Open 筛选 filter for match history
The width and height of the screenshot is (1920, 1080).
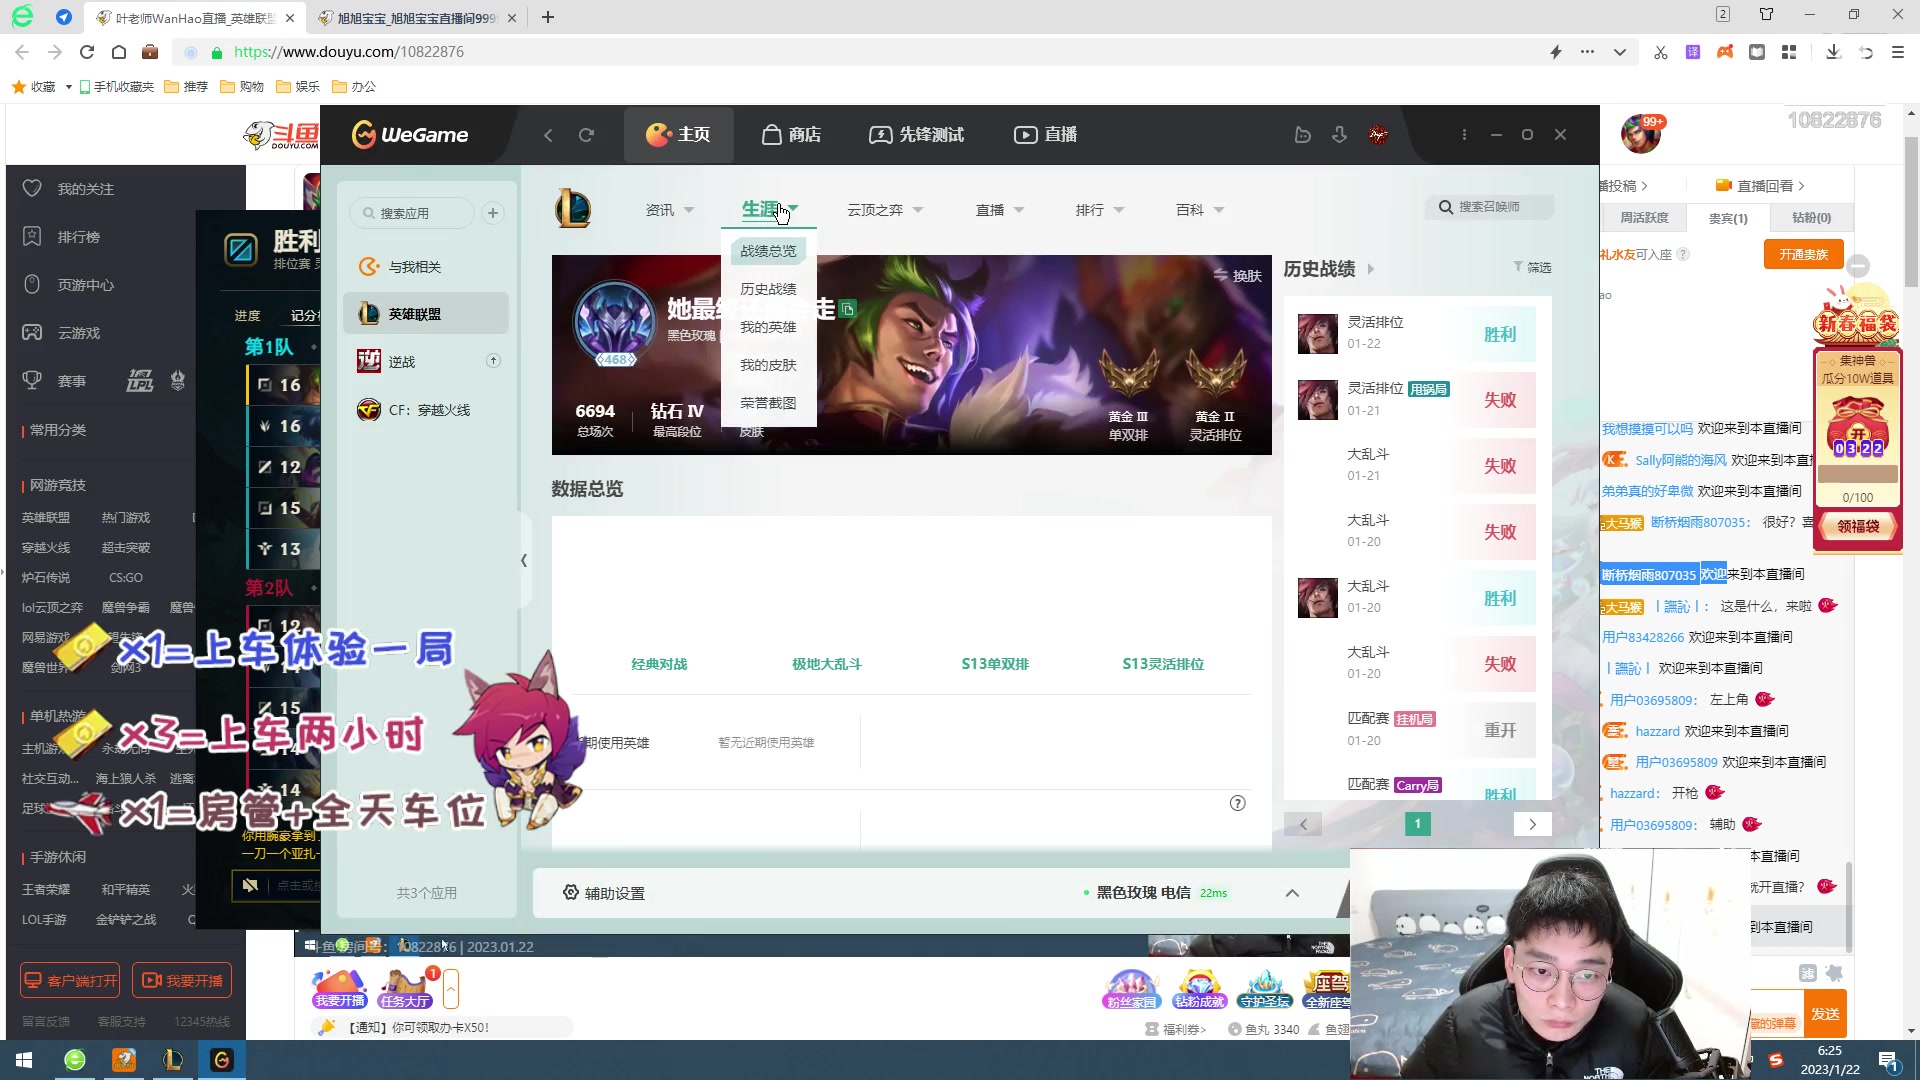point(1532,267)
